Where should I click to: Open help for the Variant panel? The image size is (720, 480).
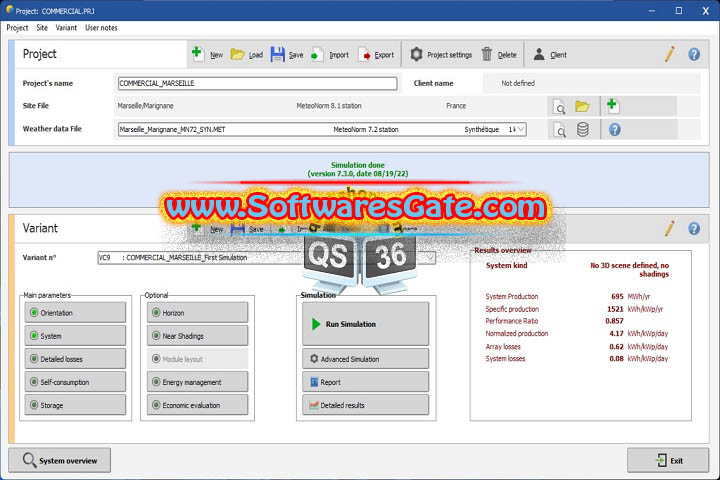pyautogui.click(x=694, y=228)
